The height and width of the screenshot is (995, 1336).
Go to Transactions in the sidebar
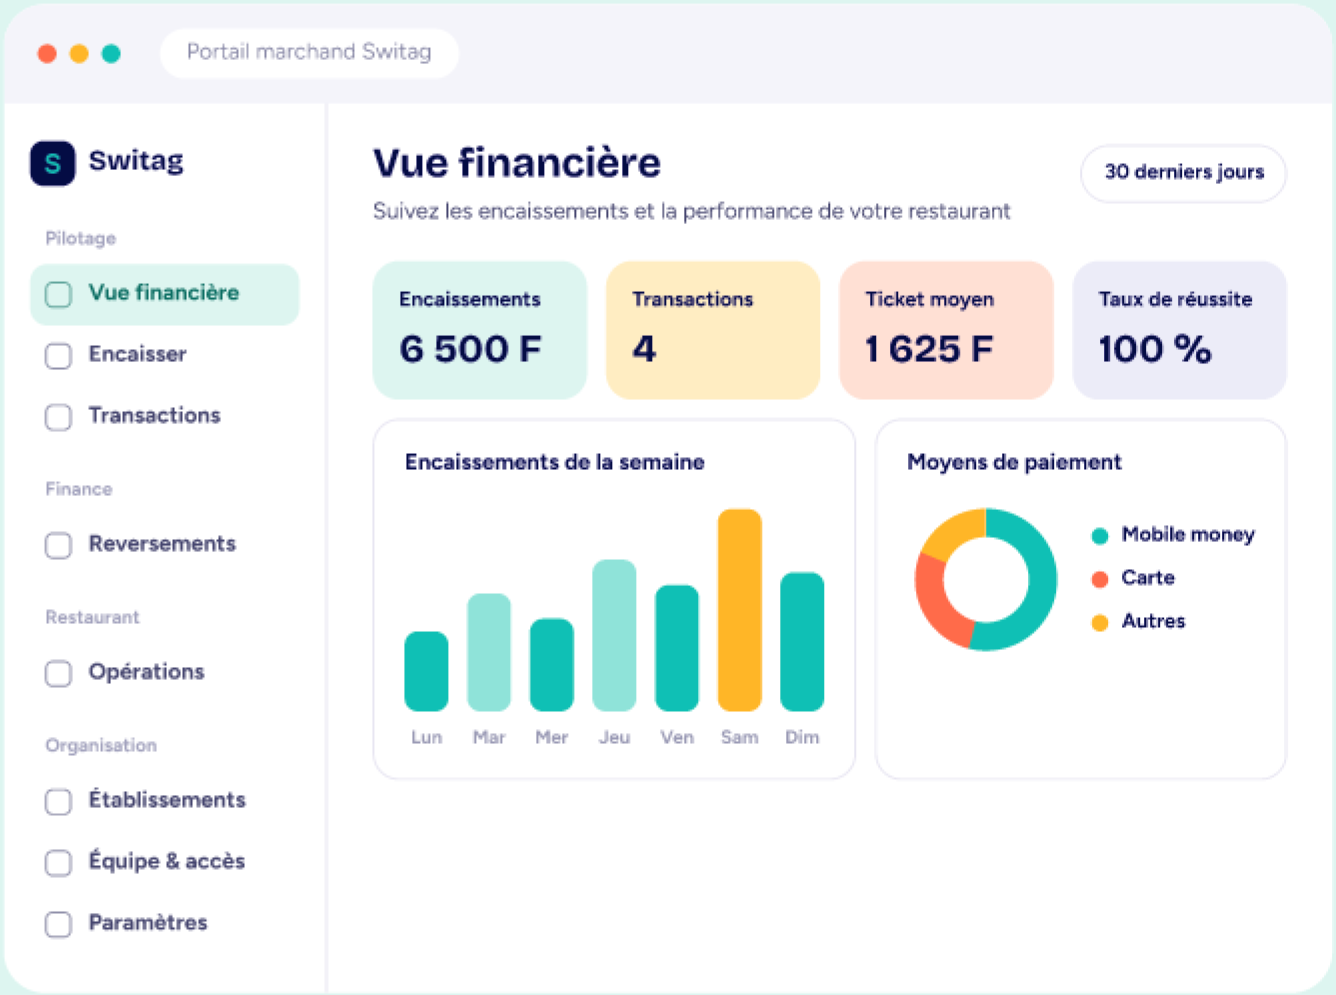coord(165,416)
